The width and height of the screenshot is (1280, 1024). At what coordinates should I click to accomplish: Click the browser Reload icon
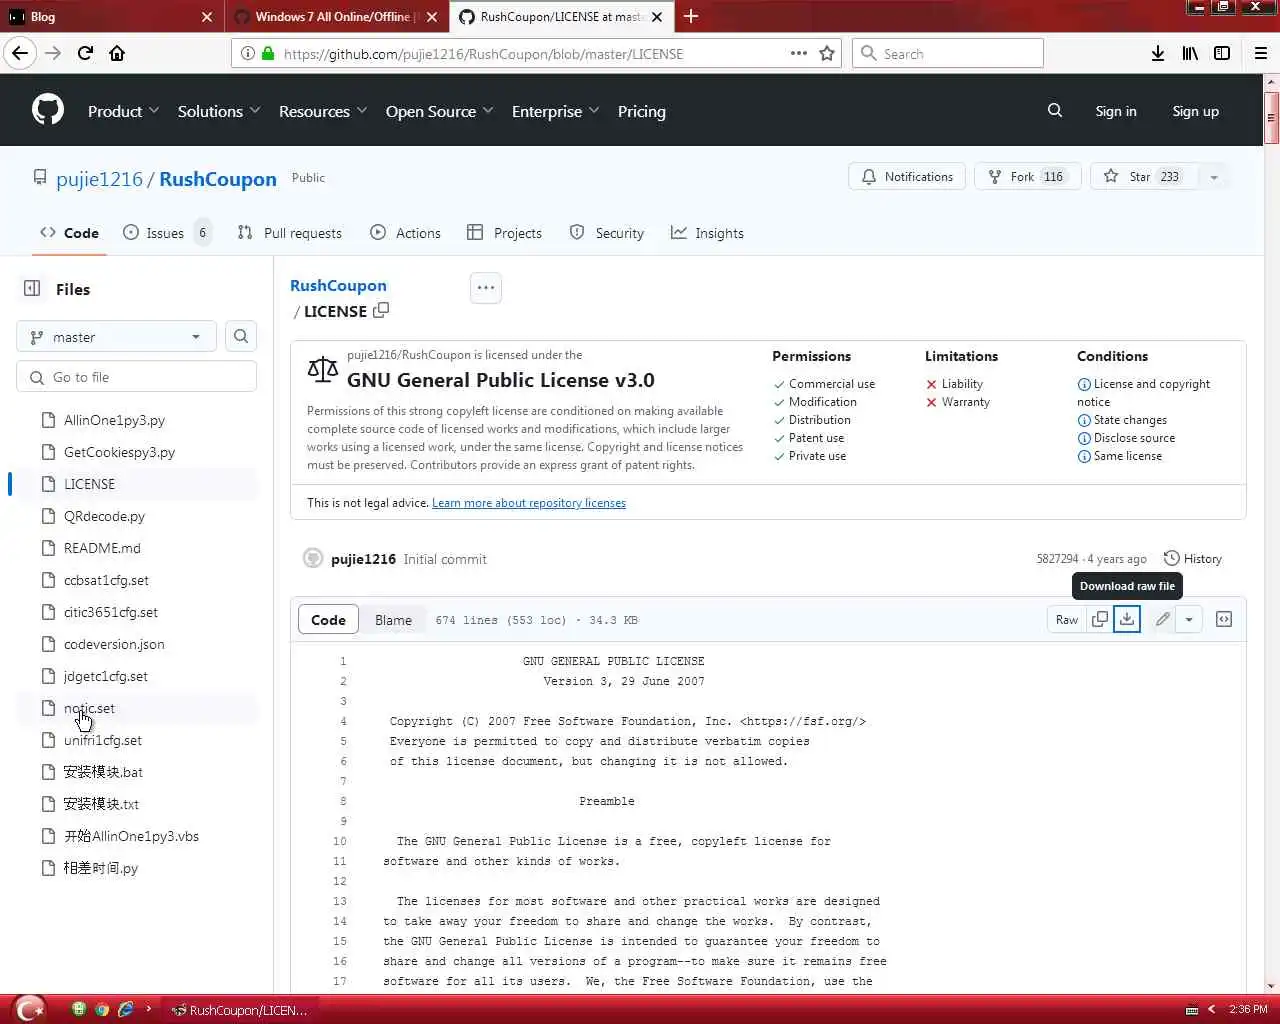click(x=85, y=53)
